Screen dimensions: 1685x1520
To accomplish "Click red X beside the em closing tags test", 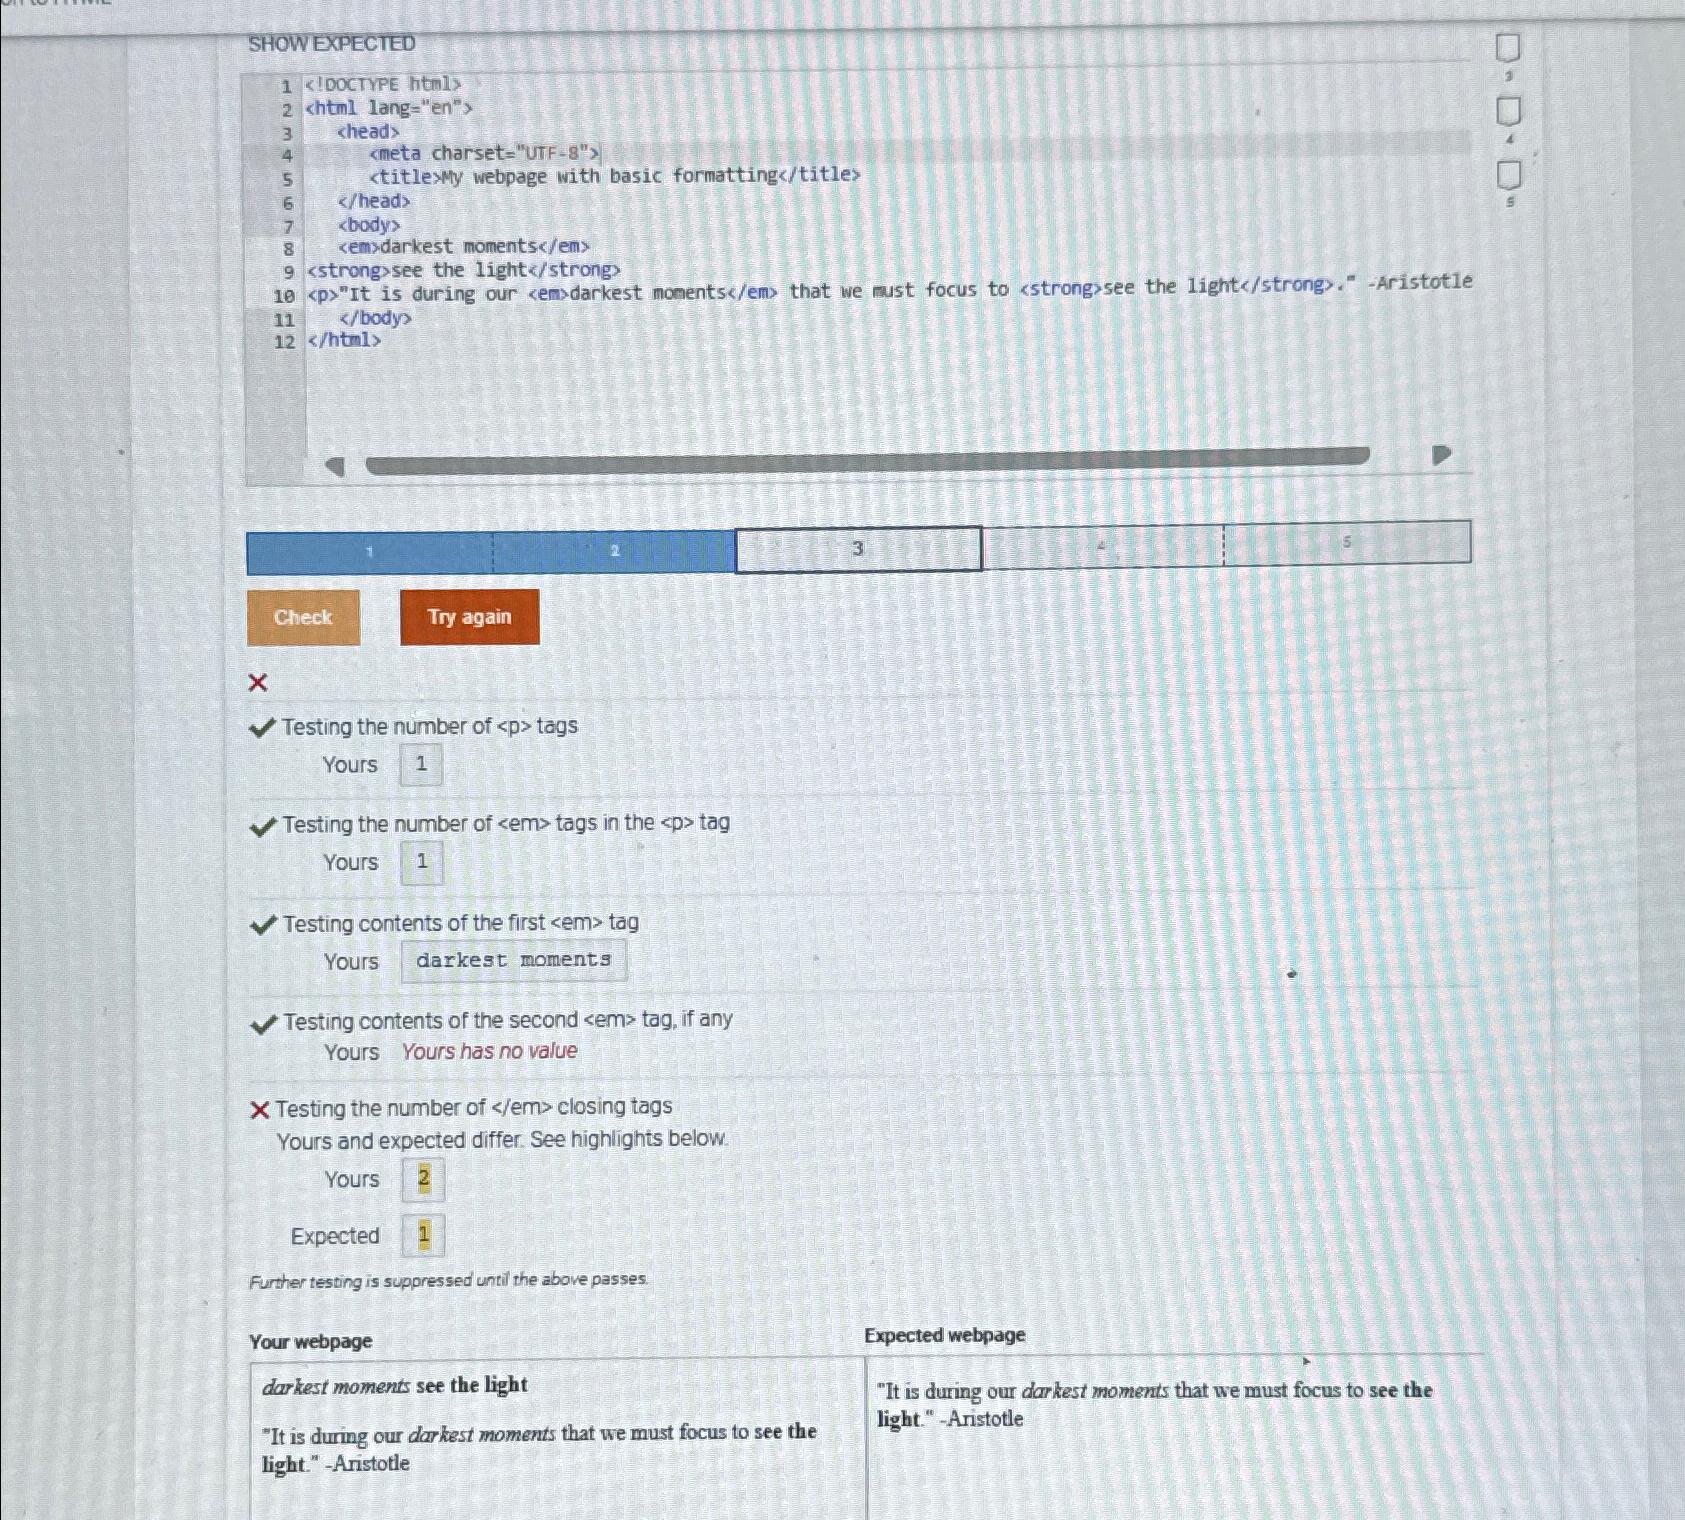I will (x=260, y=1108).
